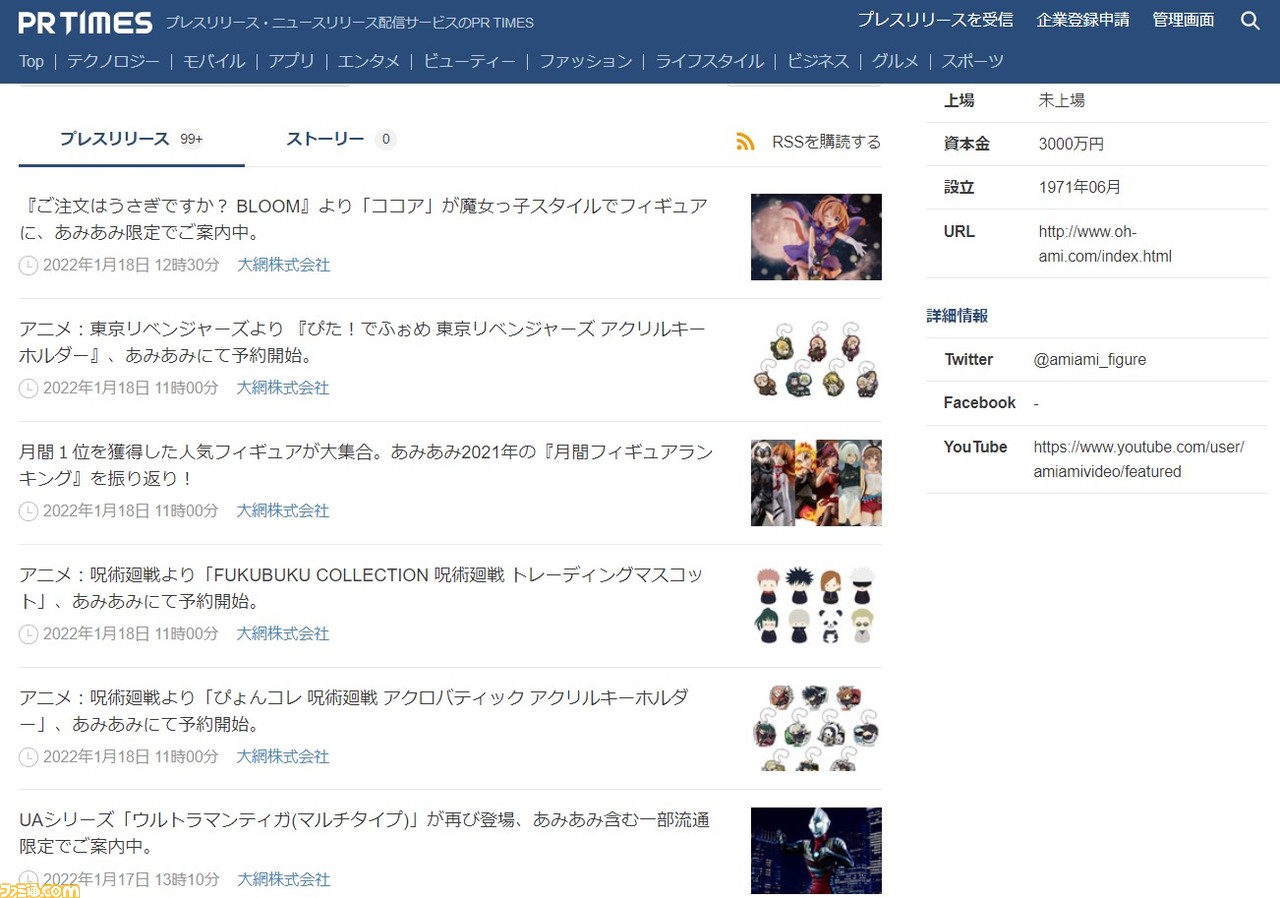Click the Ultraman Tiga thumbnail
This screenshot has height=898, width=1280.
pos(816,851)
